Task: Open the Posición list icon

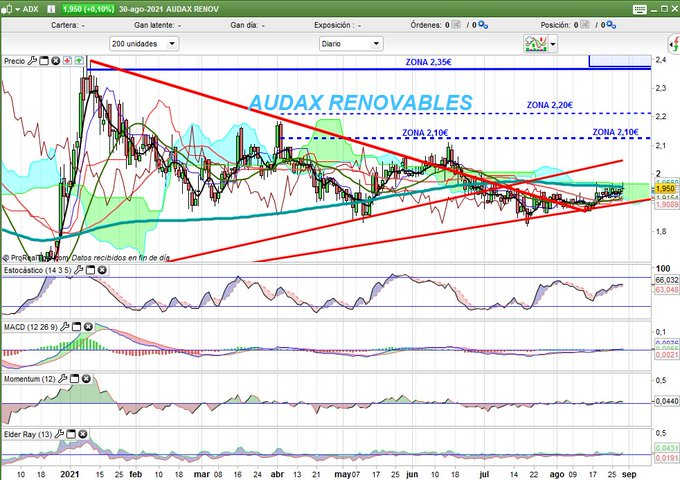Action: [584, 25]
